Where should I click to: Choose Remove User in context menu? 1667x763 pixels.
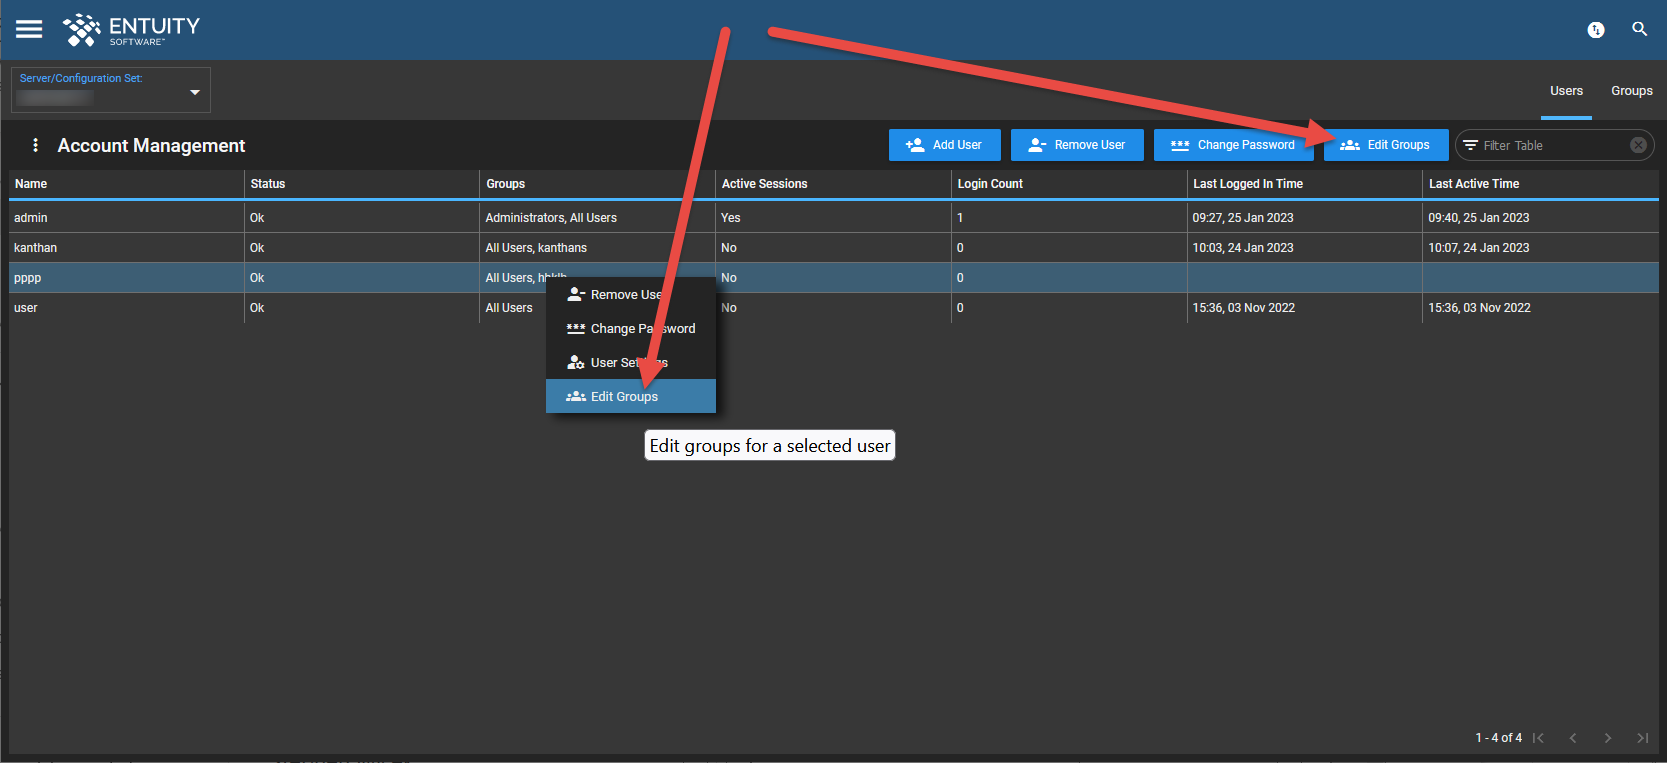coord(631,295)
